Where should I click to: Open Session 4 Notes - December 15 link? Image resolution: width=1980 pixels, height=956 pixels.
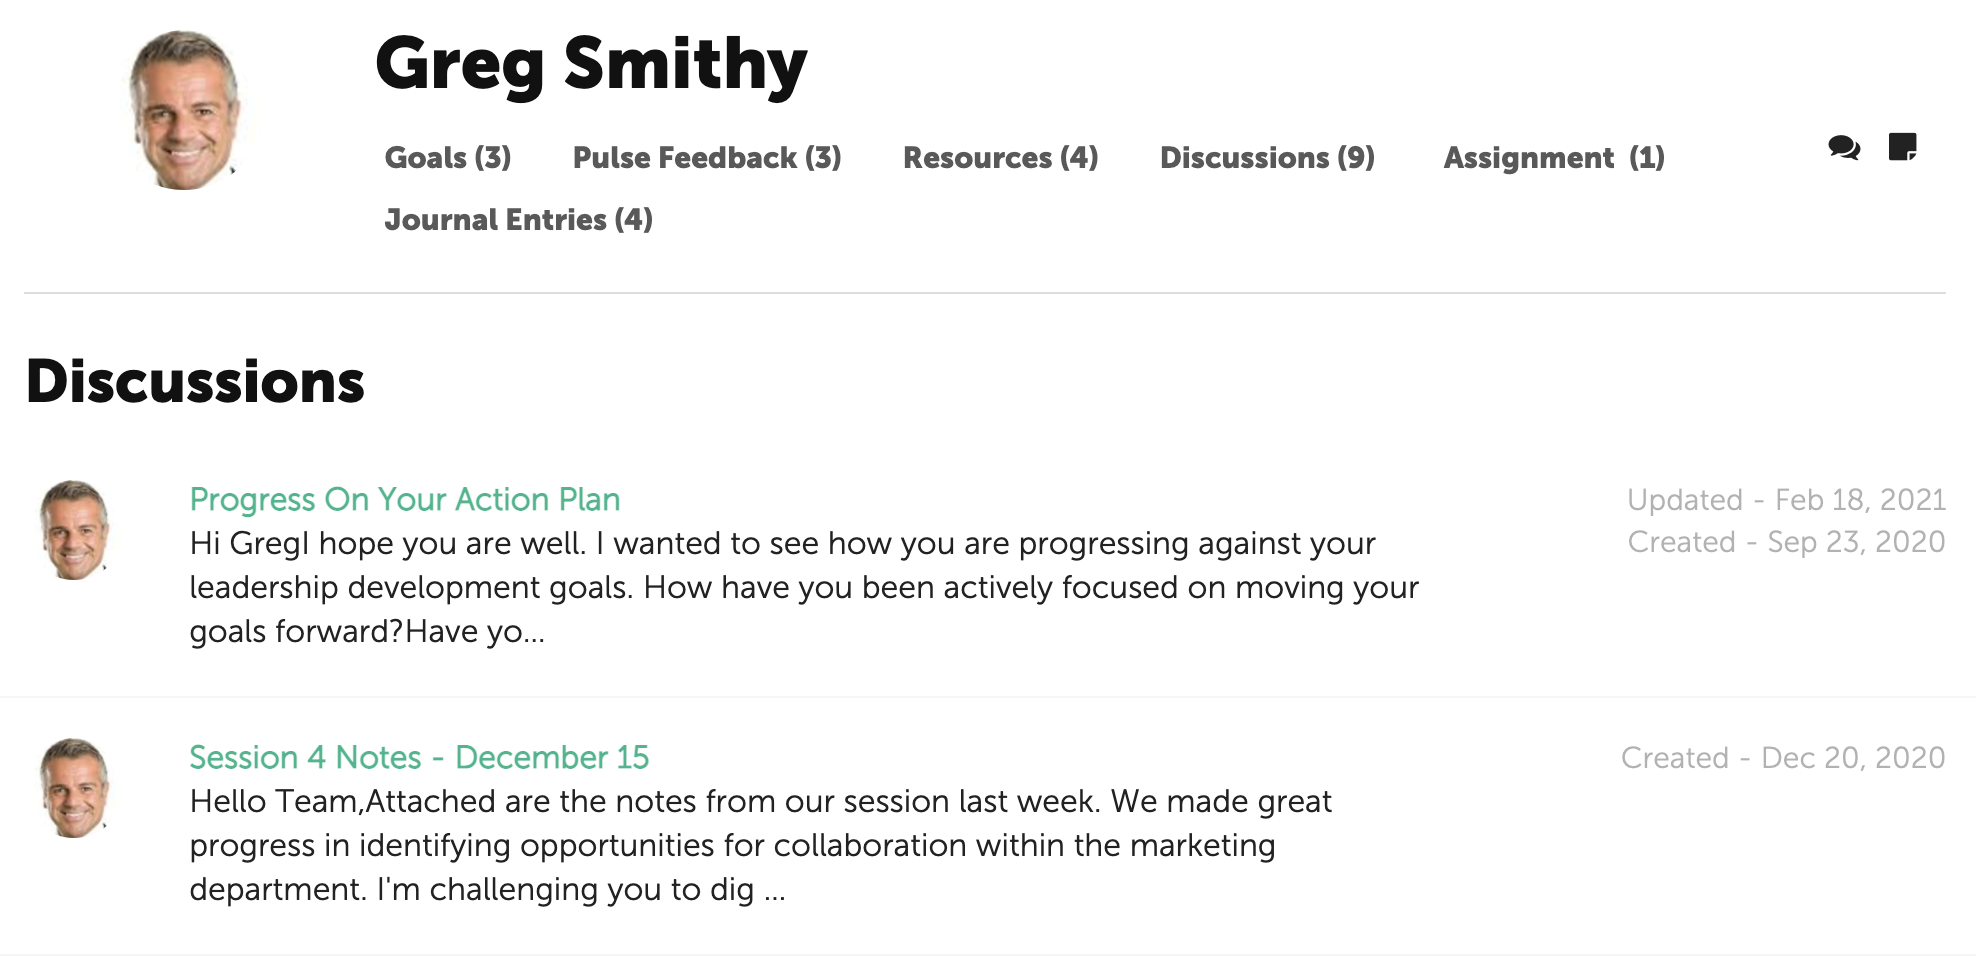click(419, 757)
